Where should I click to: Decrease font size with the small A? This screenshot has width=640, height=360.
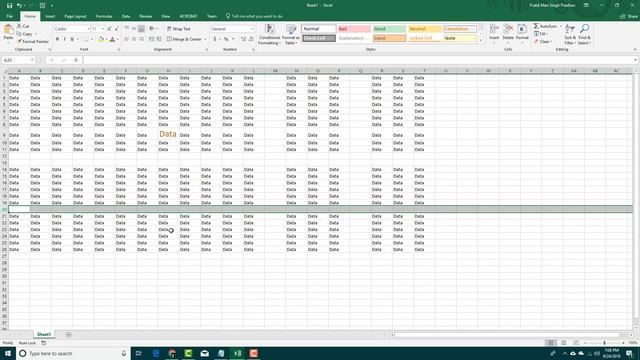(x=117, y=29)
